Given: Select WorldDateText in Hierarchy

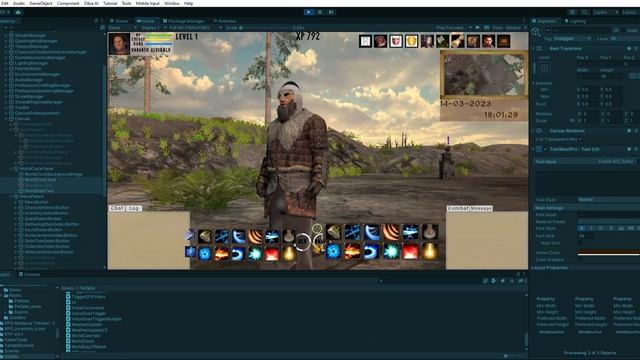Looking at the screenshot, I should (39, 191).
